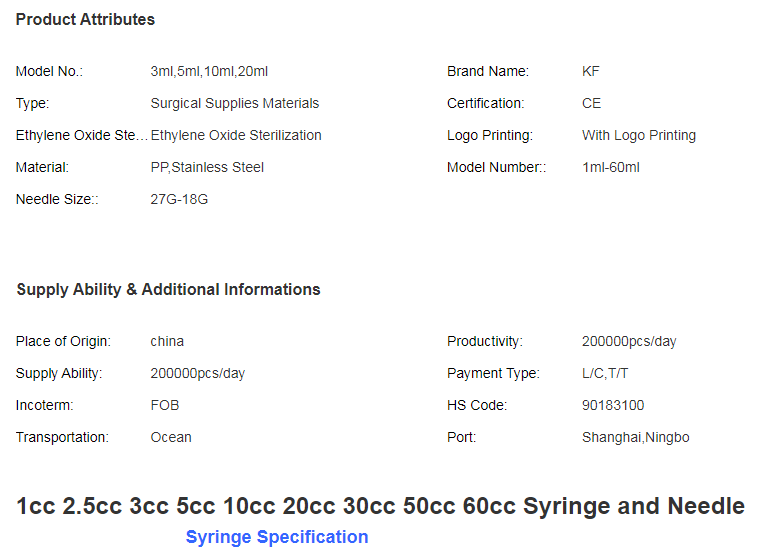Click the KF brand name value

point(590,71)
